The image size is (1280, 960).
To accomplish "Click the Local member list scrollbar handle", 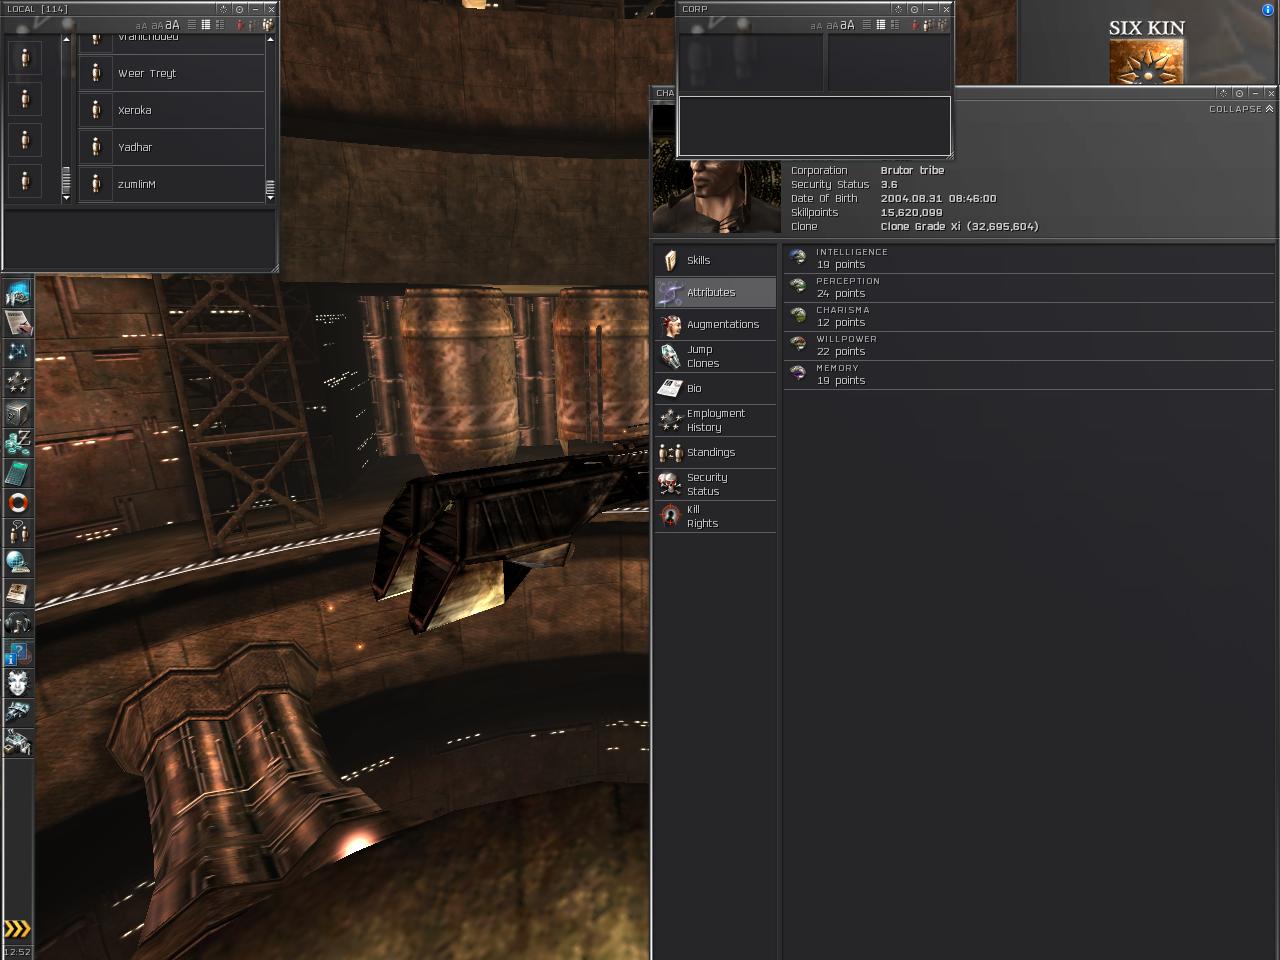I will coord(270,187).
